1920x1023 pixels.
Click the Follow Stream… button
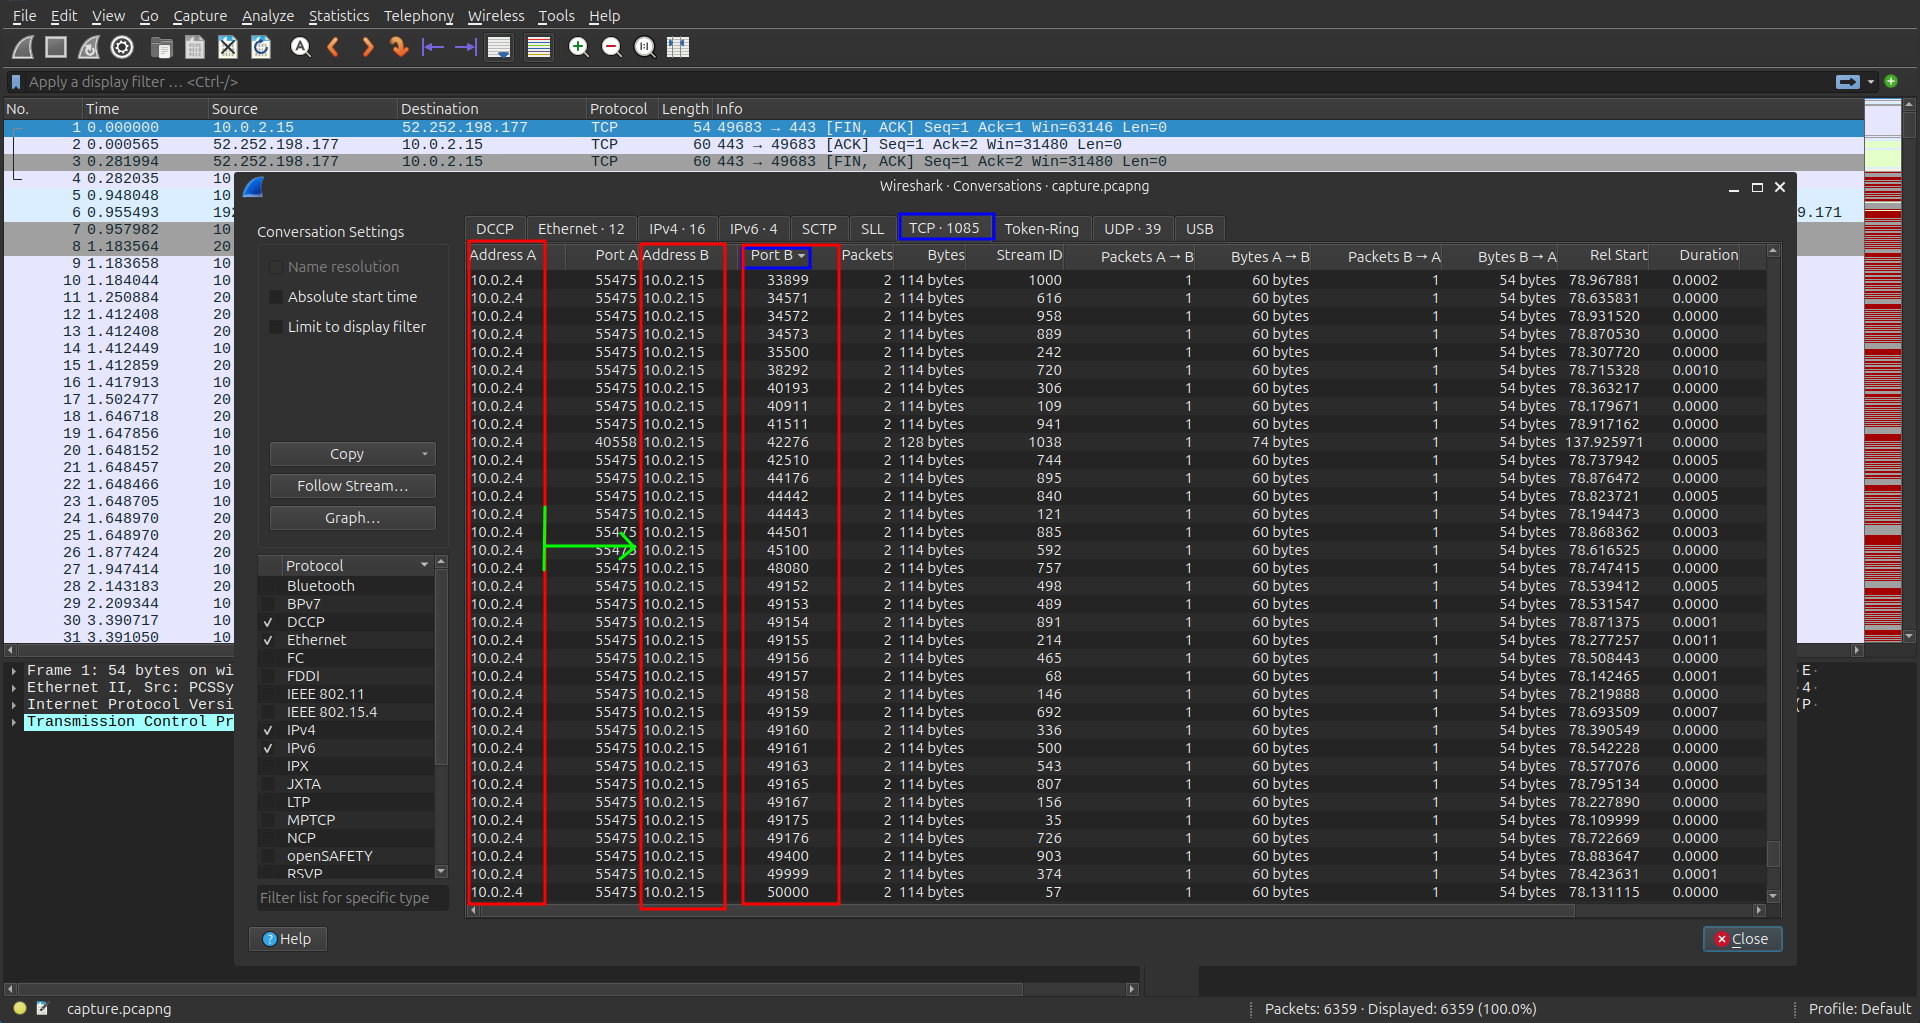pyautogui.click(x=352, y=486)
